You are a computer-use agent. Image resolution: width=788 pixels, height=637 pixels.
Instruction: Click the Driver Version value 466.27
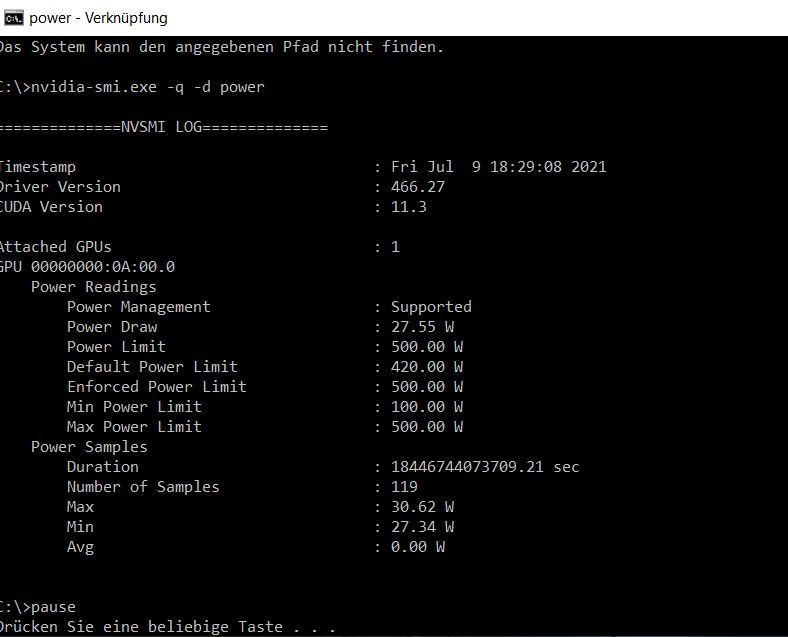tap(417, 187)
